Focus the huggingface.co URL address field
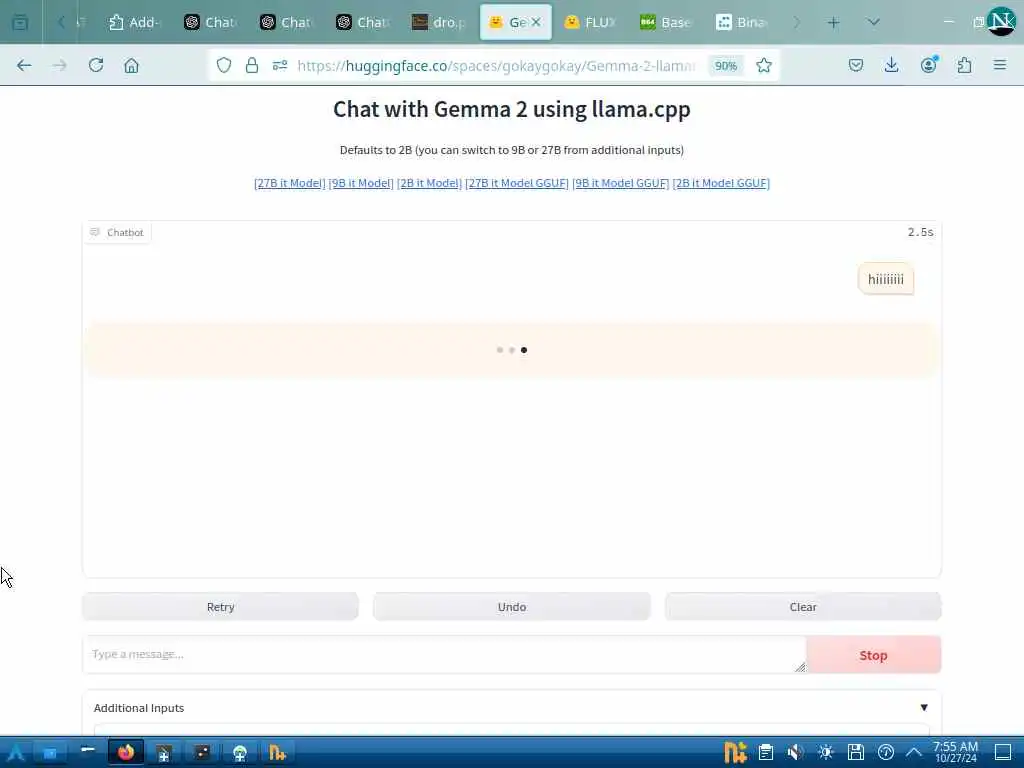The height and width of the screenshot is (768, 1024). tap(496, 65)
